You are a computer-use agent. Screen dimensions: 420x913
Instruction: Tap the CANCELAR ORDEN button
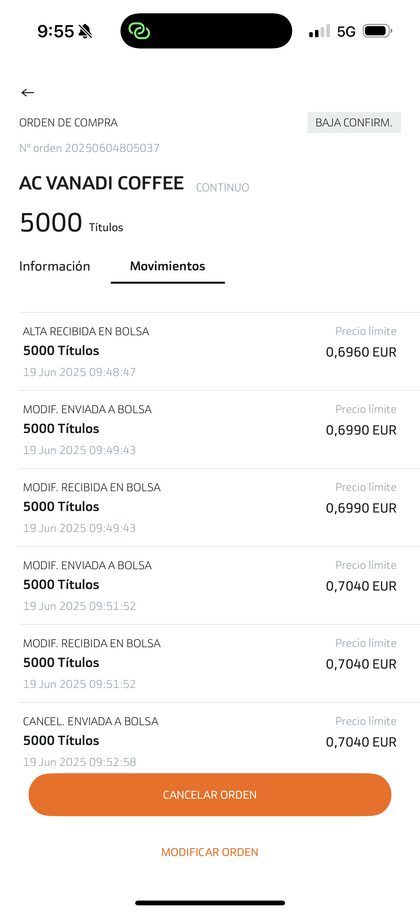click(210, 795)
